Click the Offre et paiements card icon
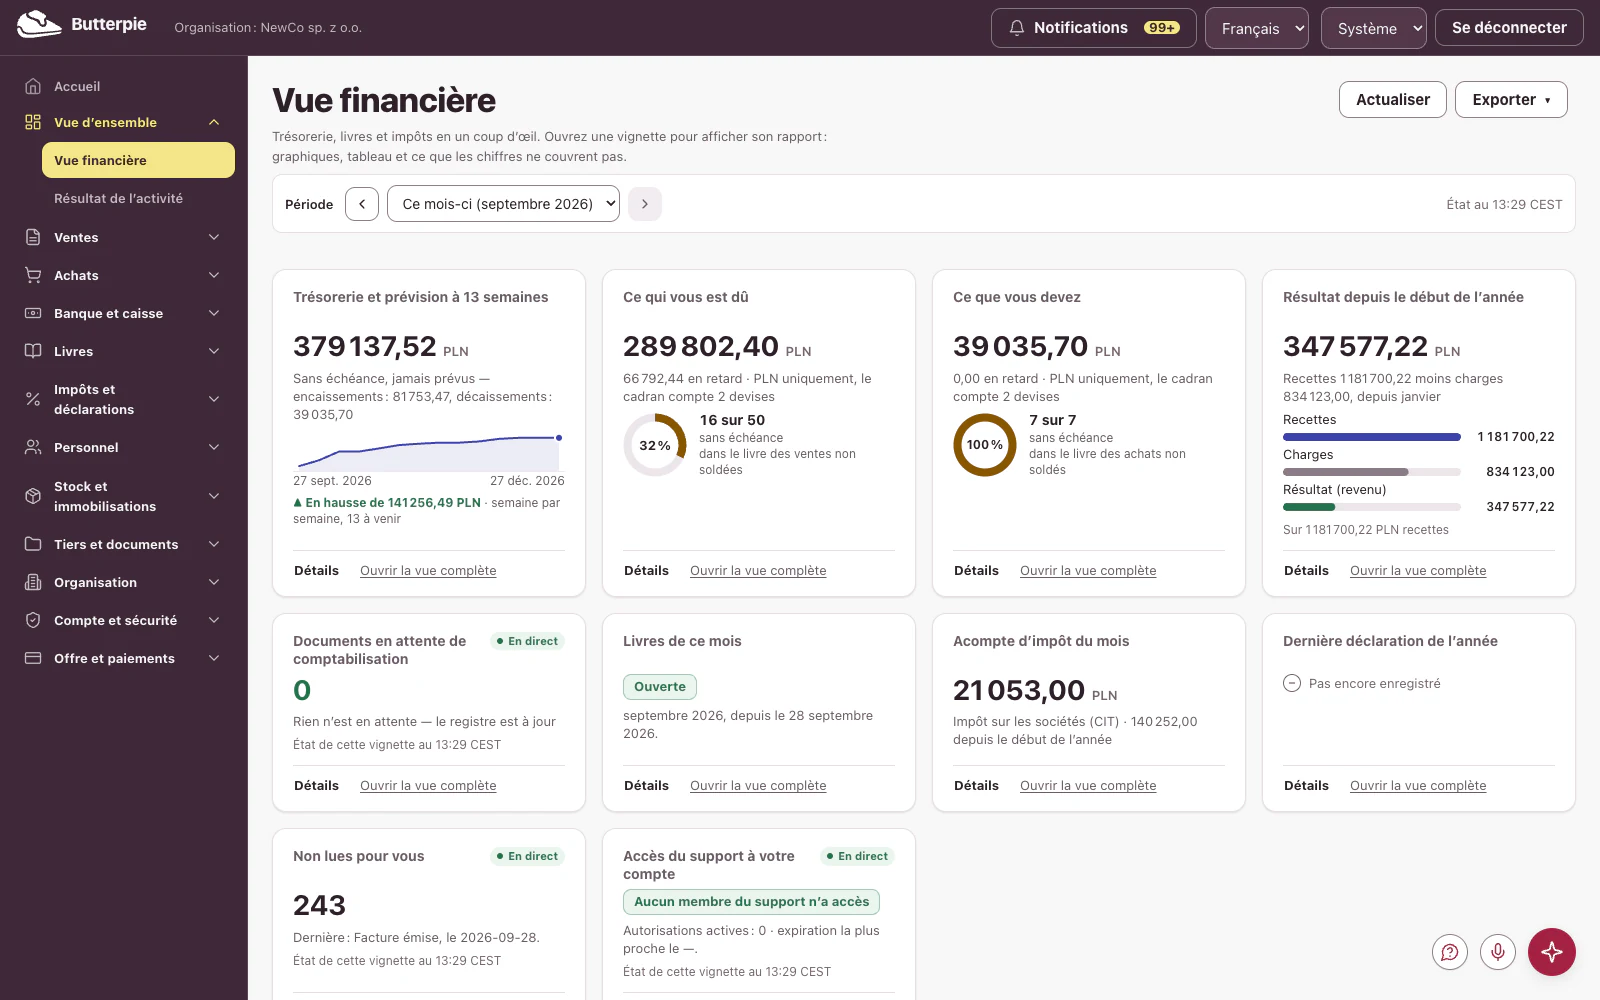Viewport: 1600px width, 1000px height. 33,658
